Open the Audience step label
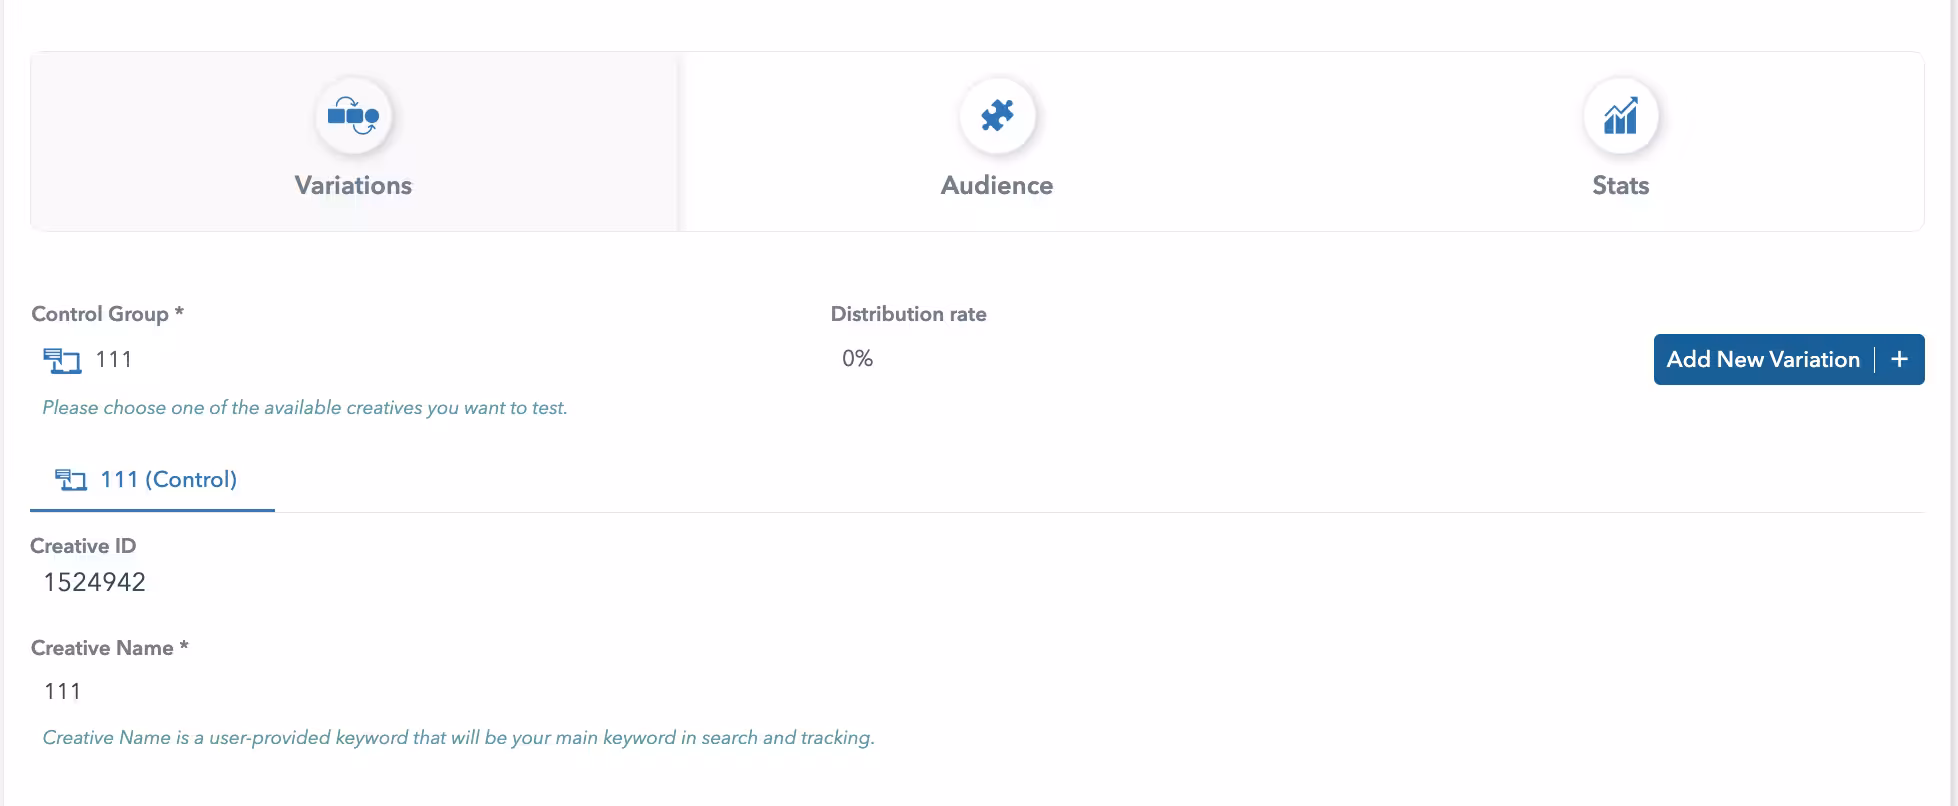1958x806 pixels. (x=996, y=185)
